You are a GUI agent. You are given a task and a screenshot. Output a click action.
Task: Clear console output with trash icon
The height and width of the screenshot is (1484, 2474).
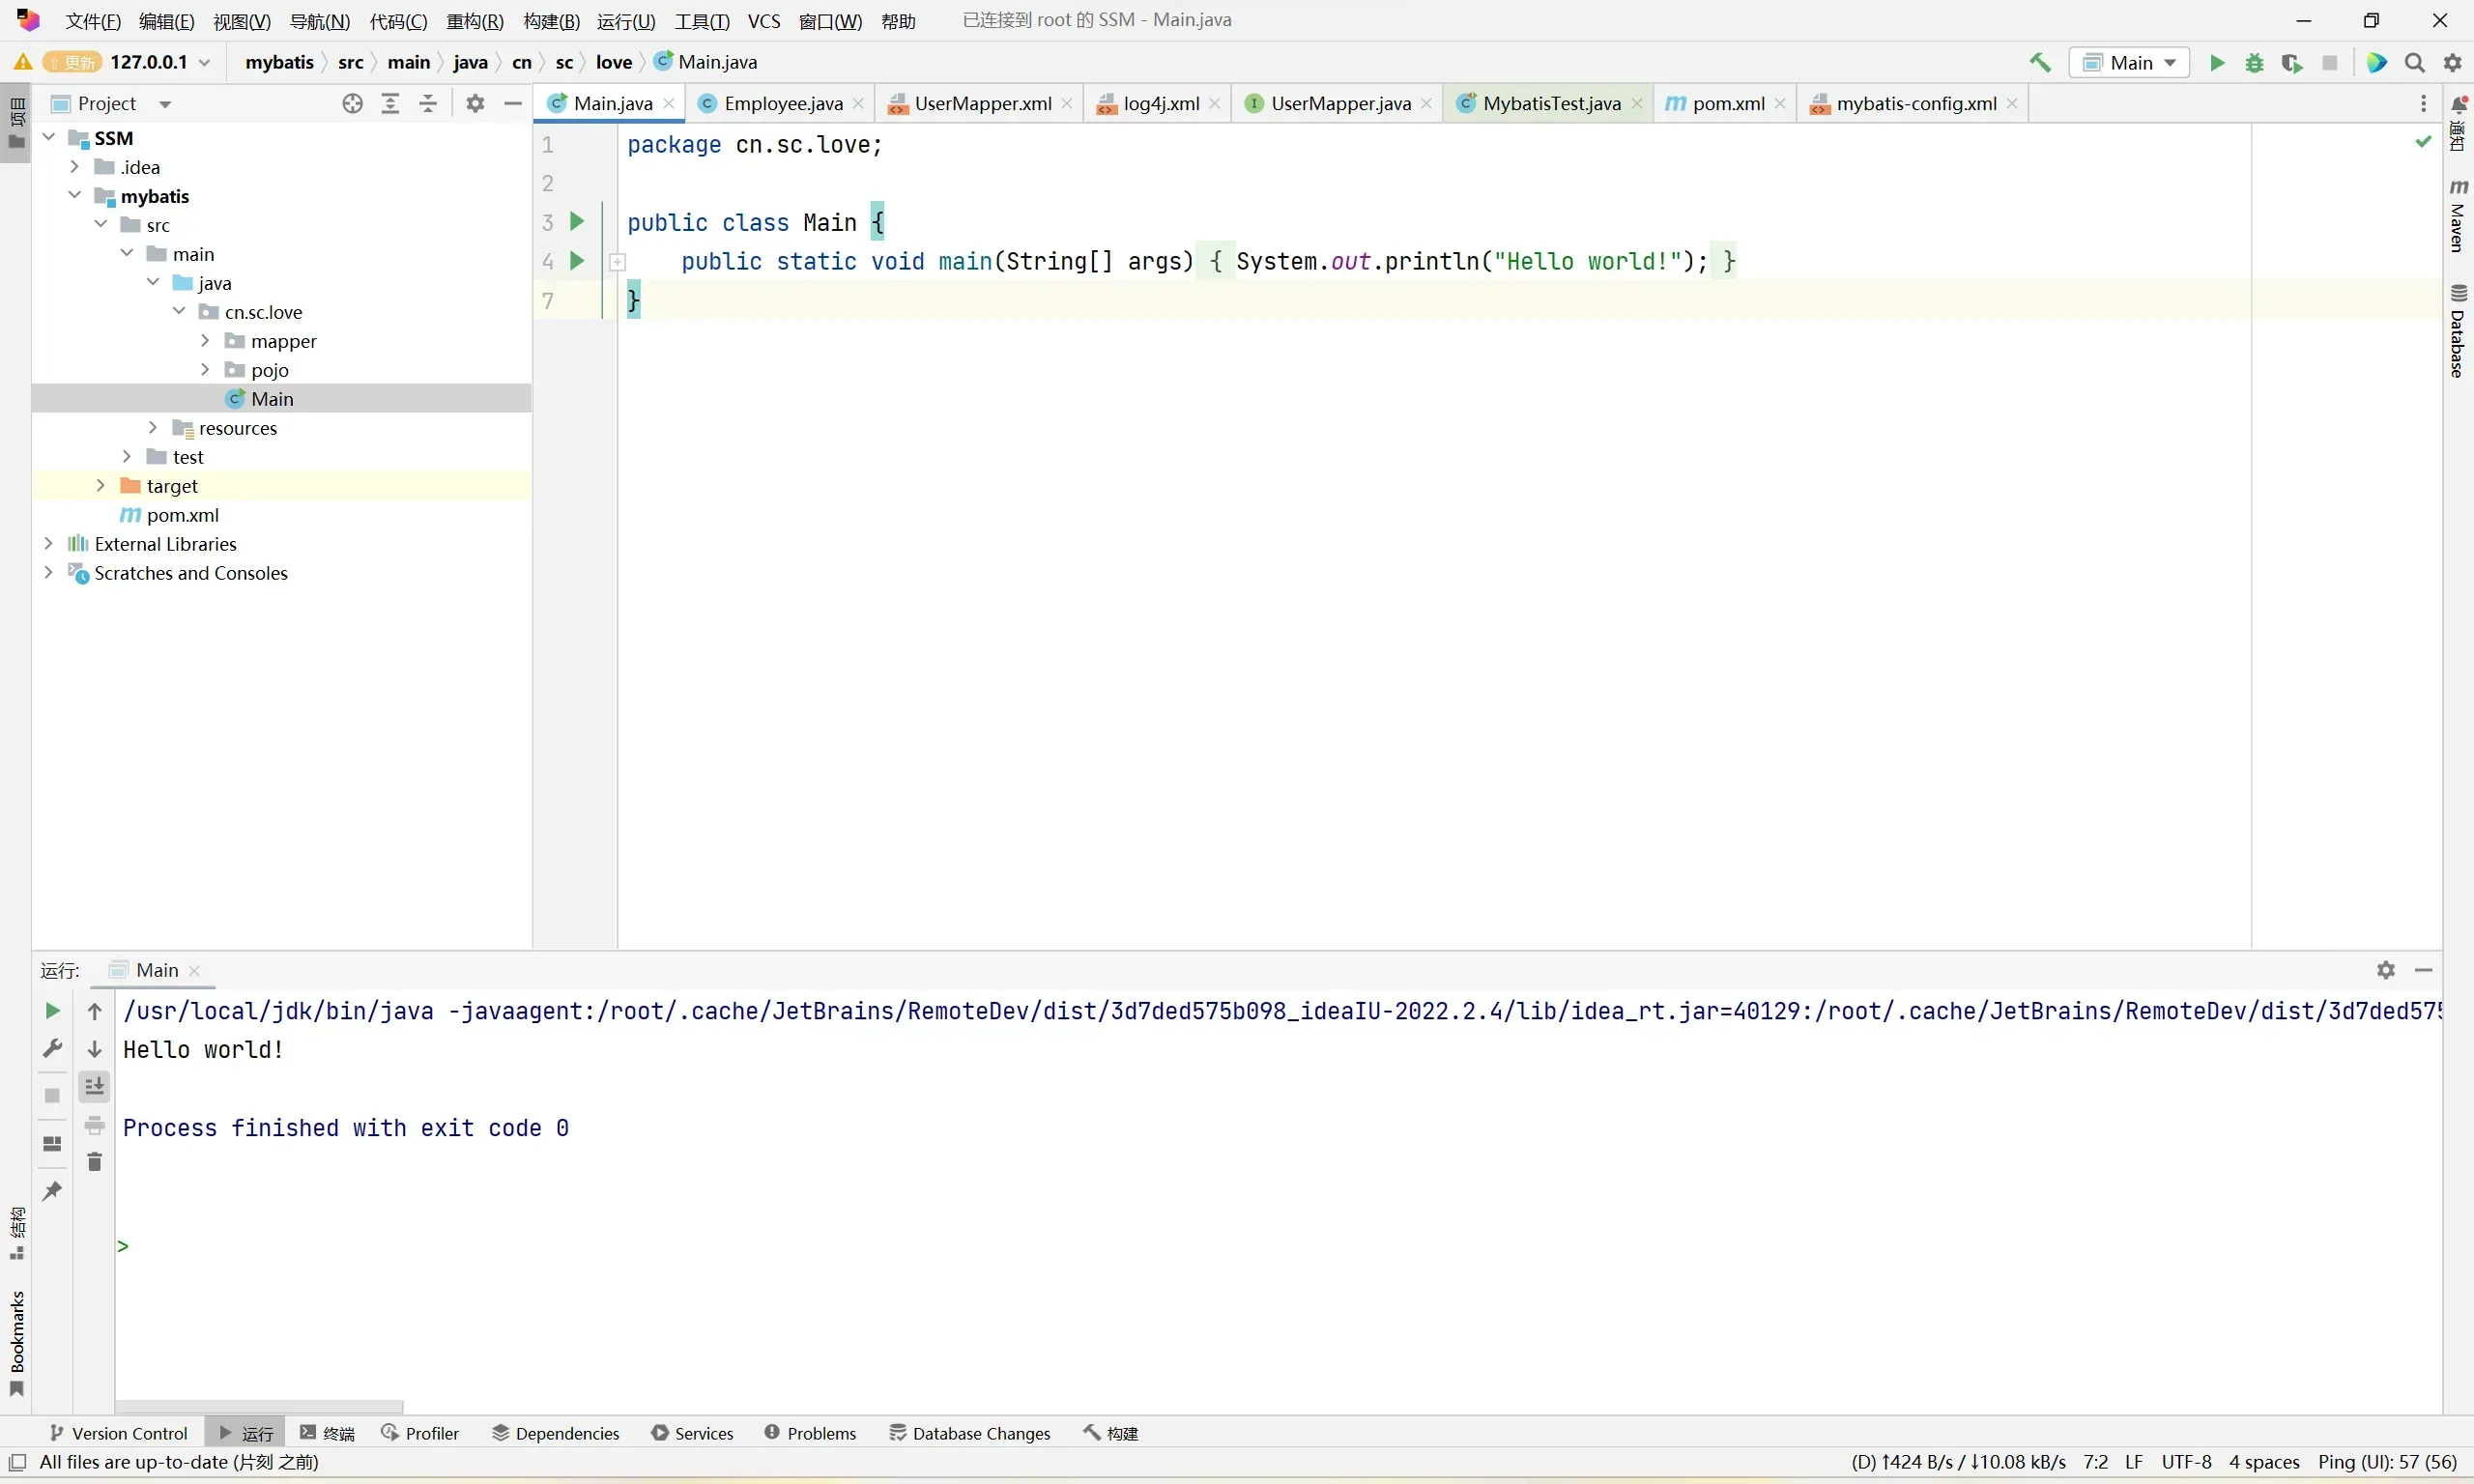(x=95, y=1162)
